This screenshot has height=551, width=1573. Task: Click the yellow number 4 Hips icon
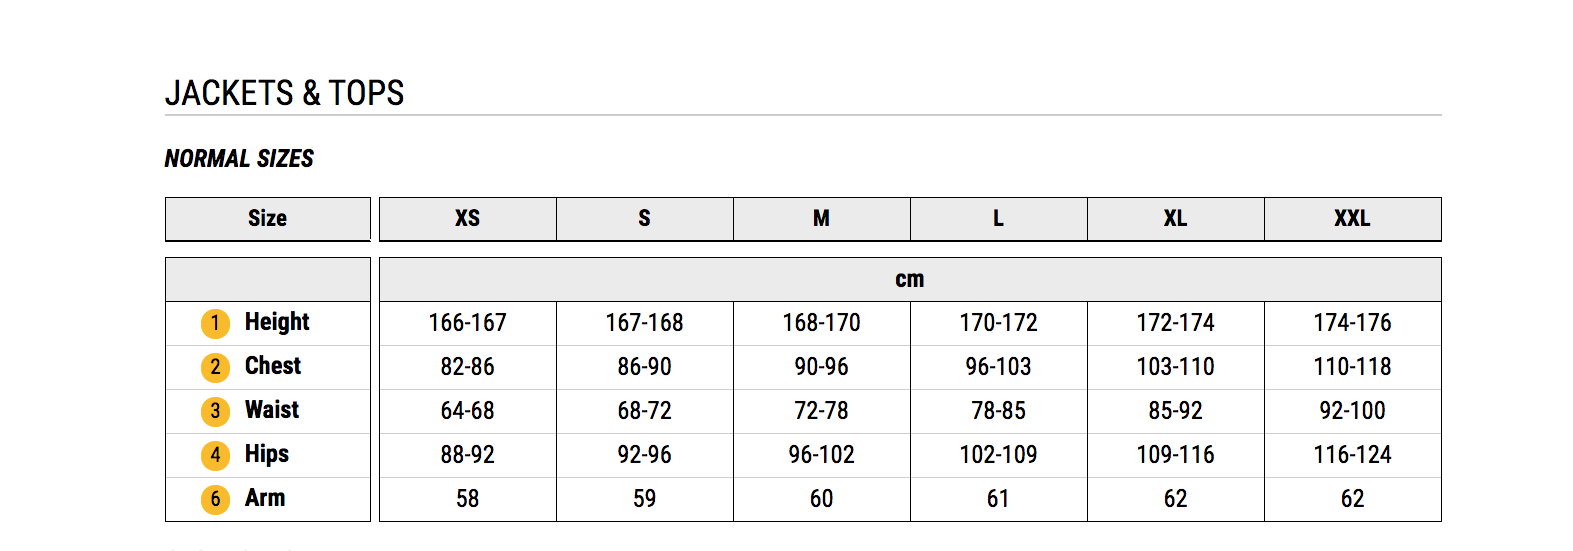[215, 455]
